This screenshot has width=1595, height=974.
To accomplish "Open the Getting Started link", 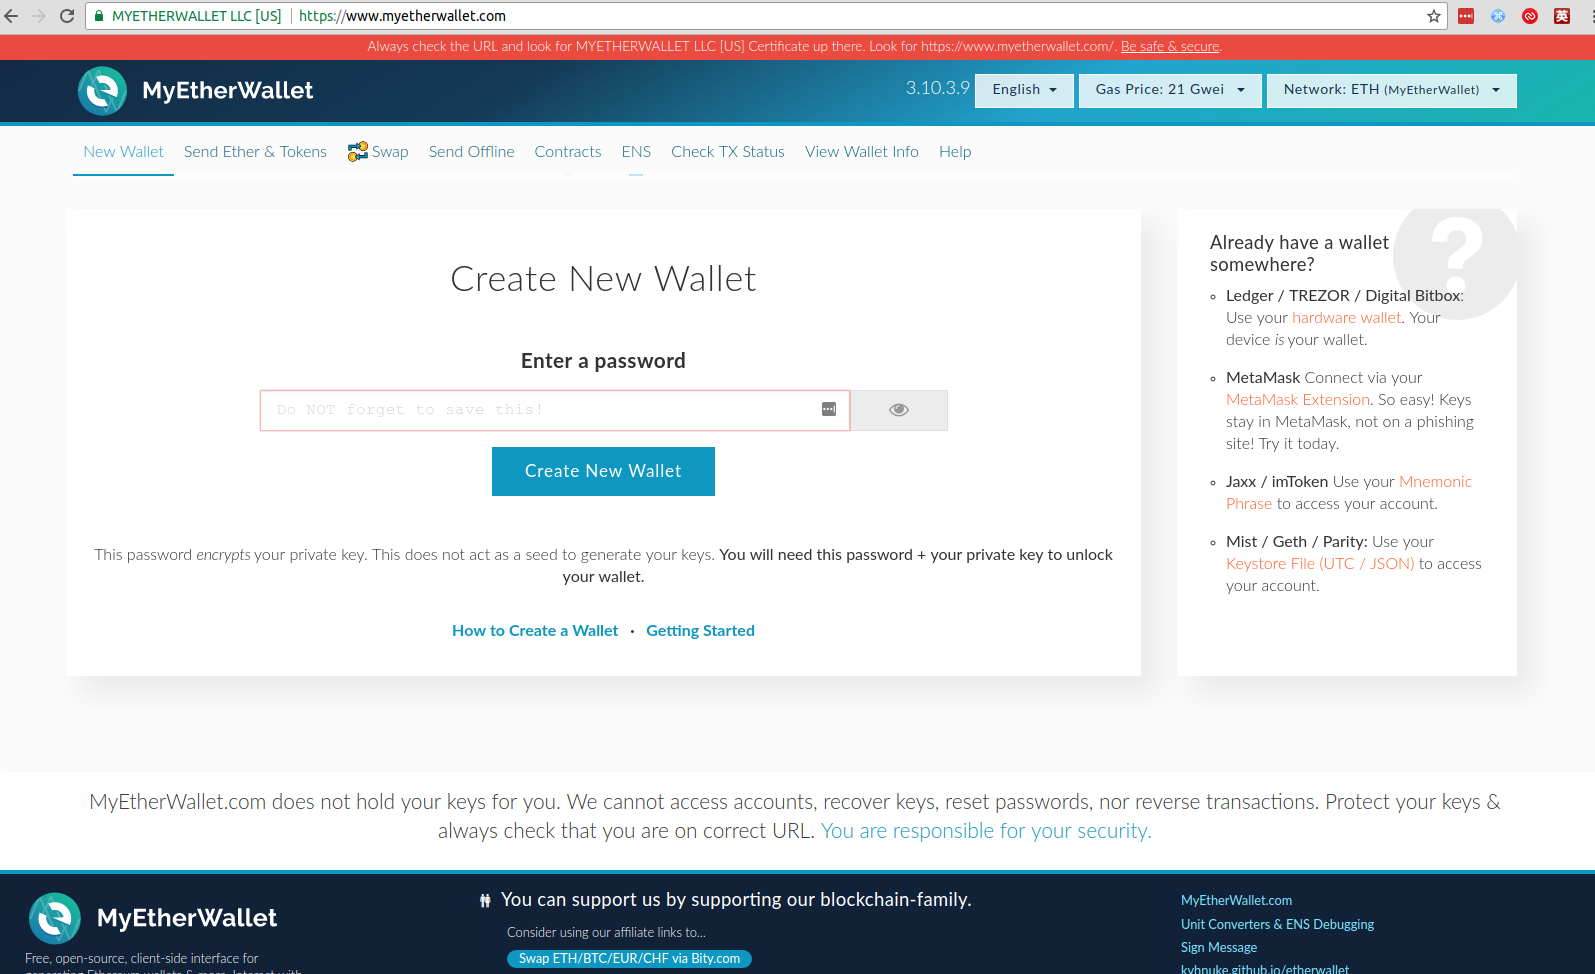I will (700, 631).
